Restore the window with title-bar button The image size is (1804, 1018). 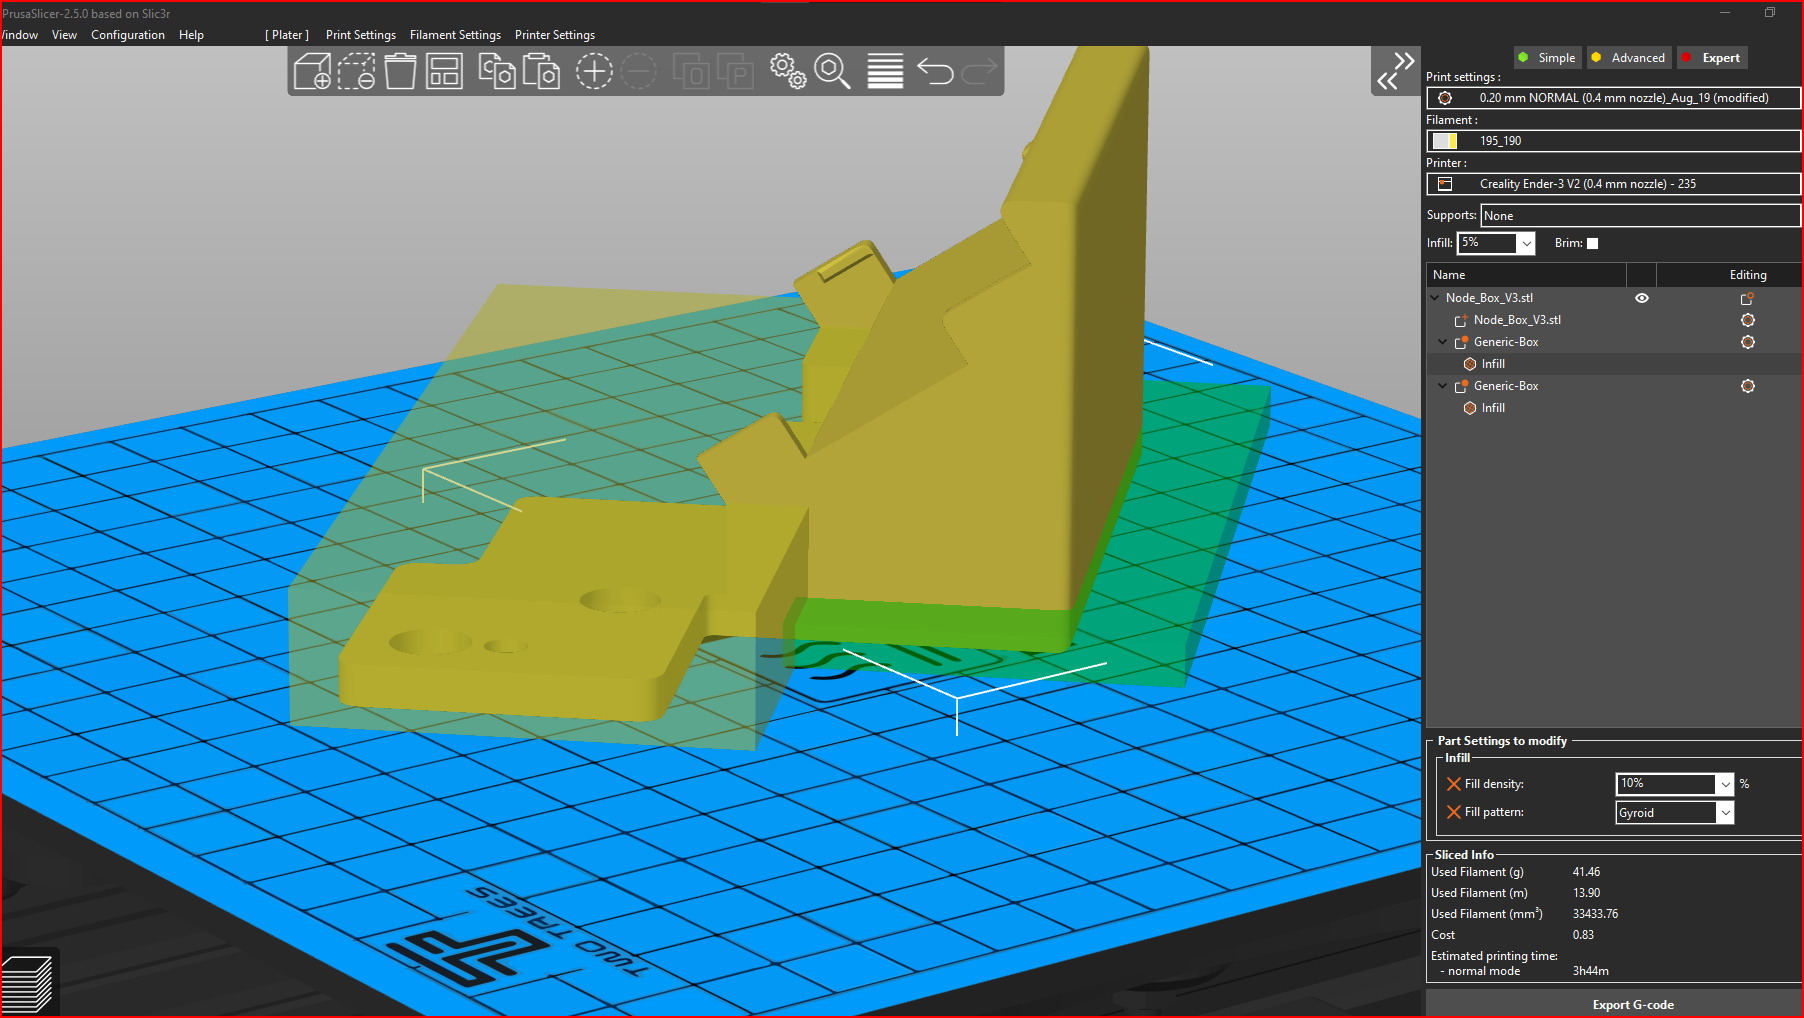1770,12
